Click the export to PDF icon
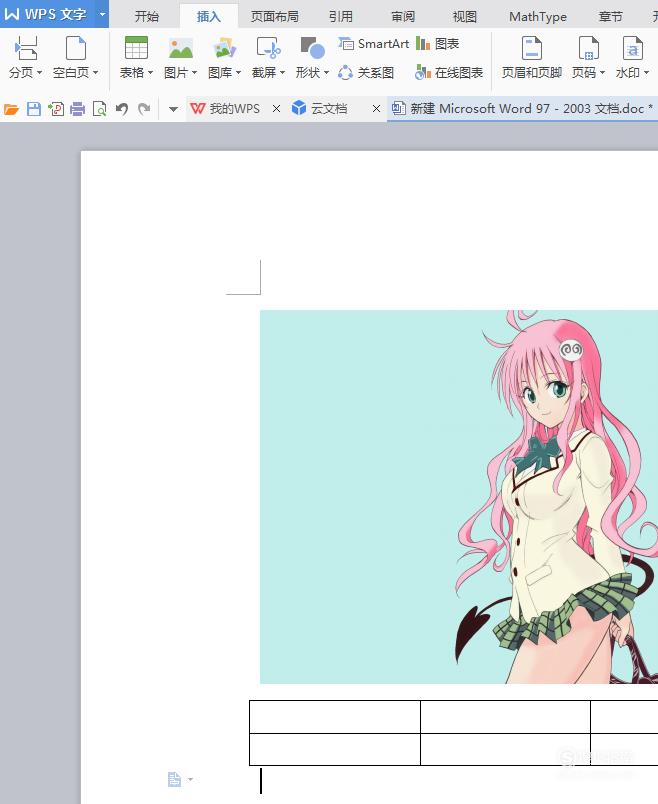658x804 pixels. pos(56,109)
